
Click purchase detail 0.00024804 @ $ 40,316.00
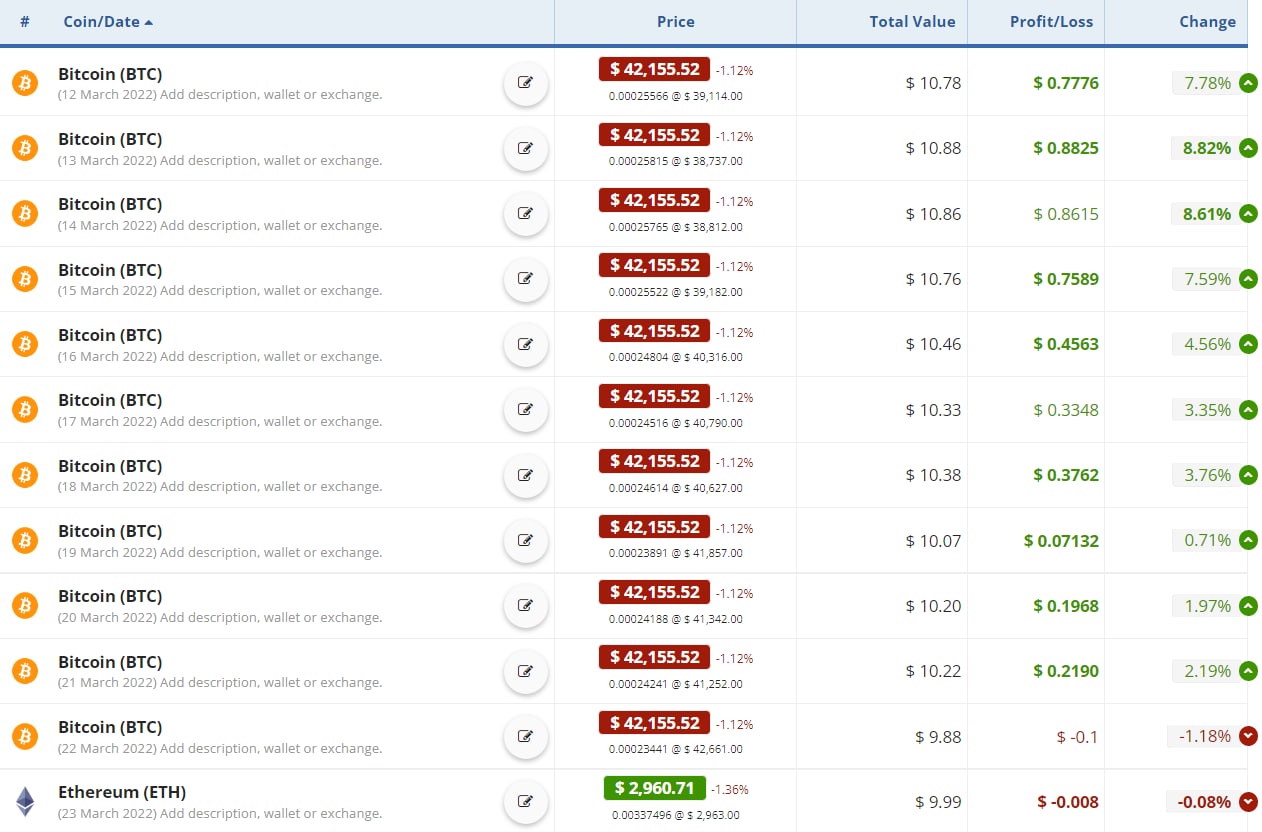[x=676, y=357]
